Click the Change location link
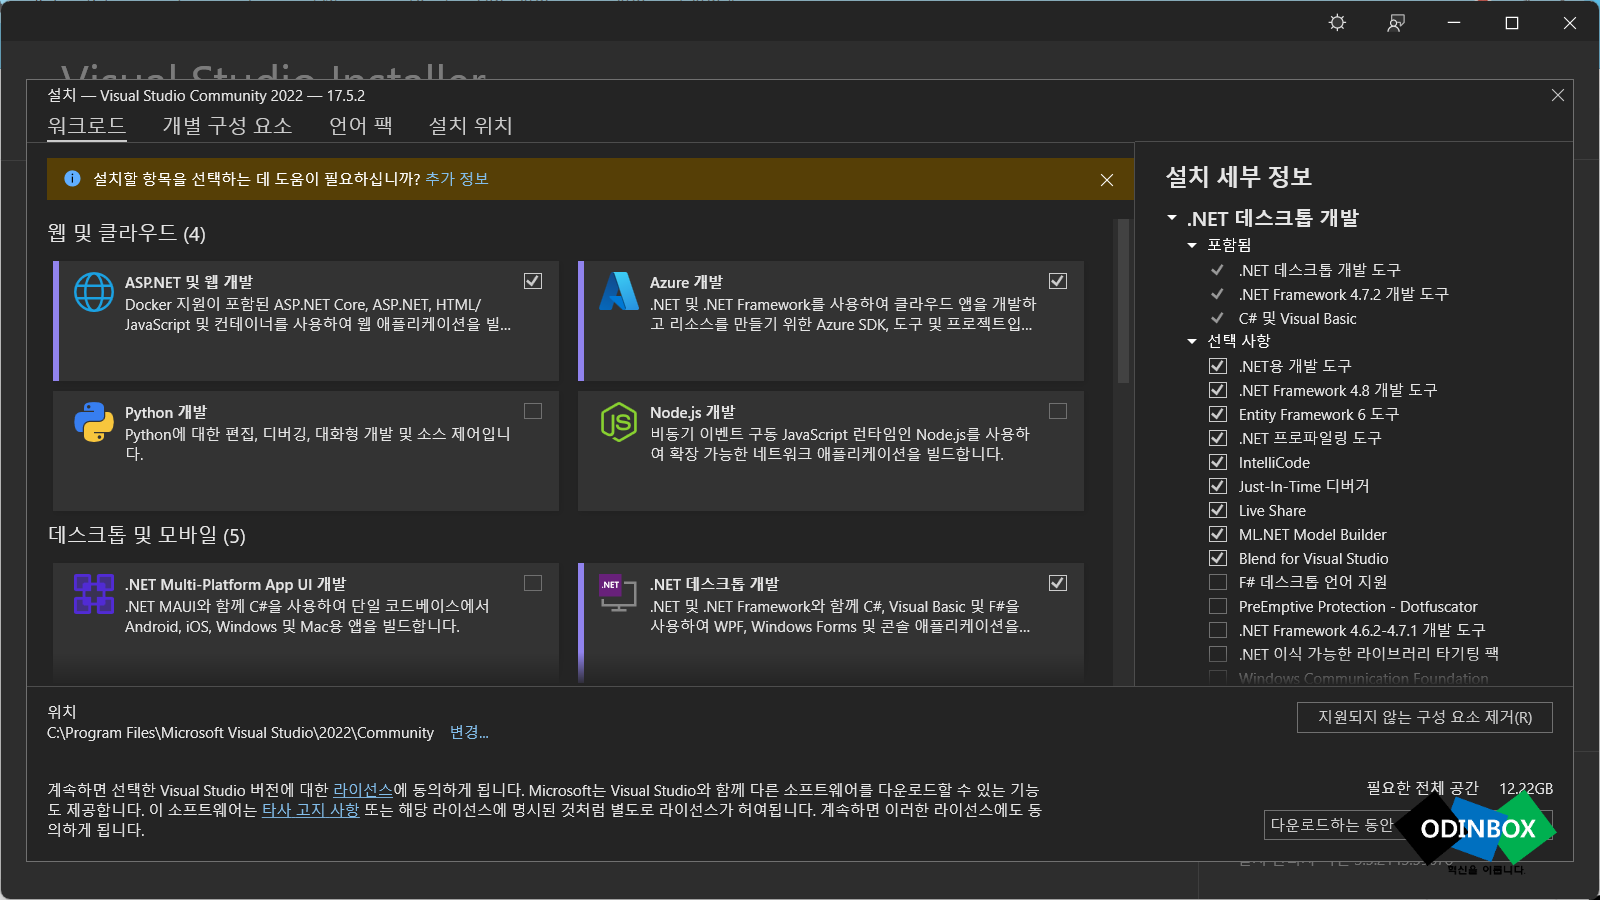This screenshot has width=1600, height=900. click(469, 732)
